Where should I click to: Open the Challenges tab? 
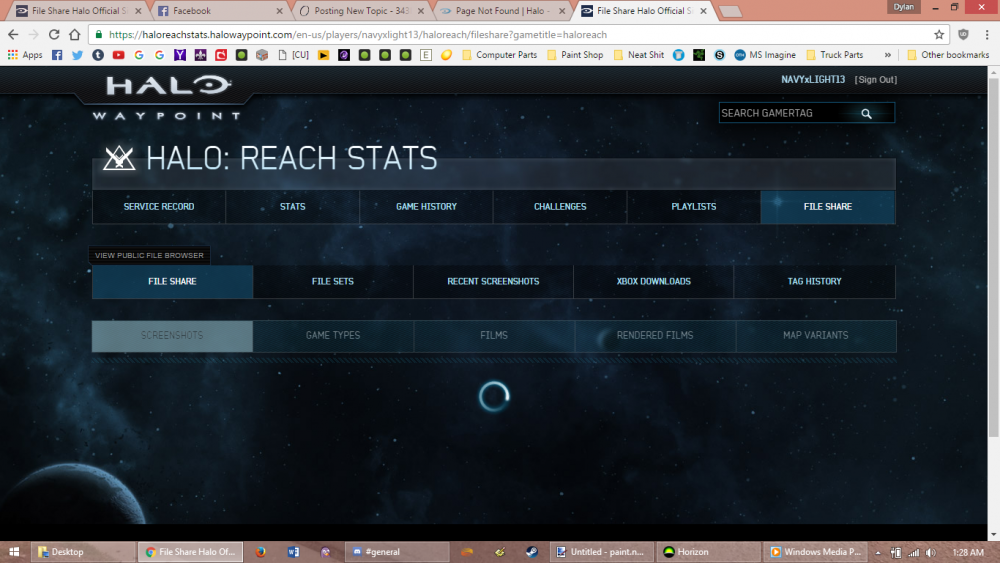tap(560, 207)
